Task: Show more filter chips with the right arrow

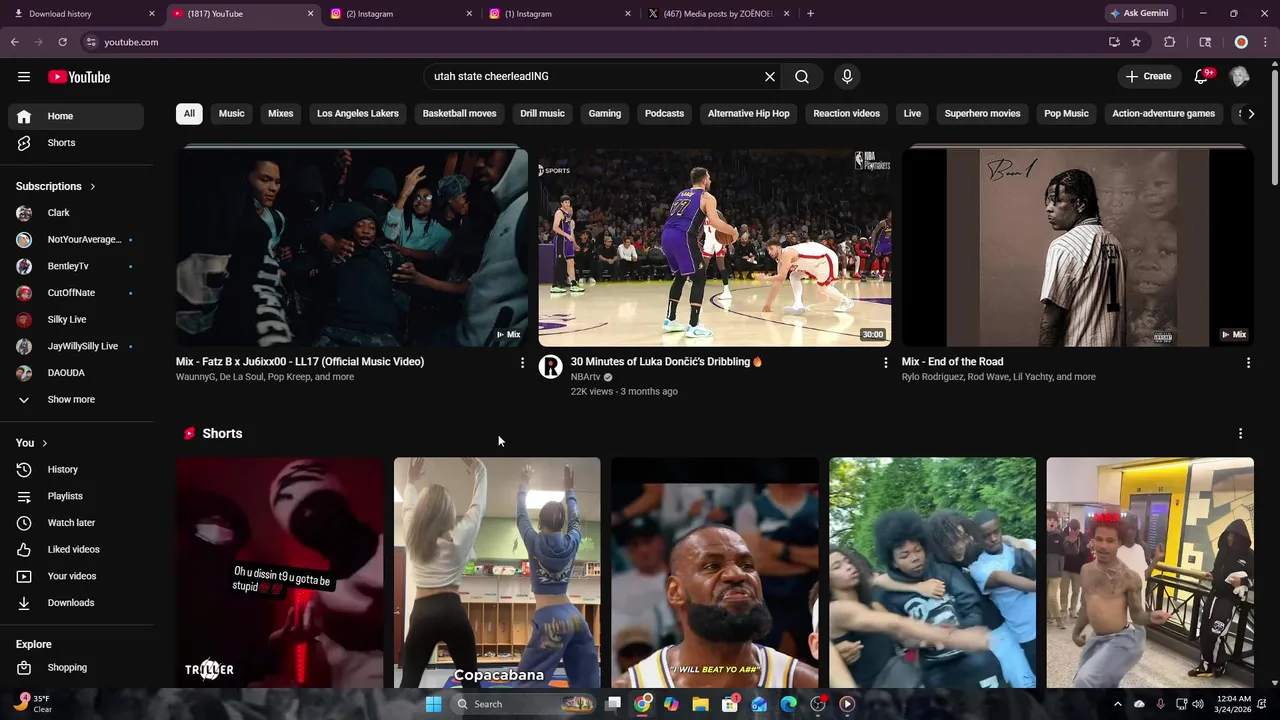Action: tap(1251, 113)
